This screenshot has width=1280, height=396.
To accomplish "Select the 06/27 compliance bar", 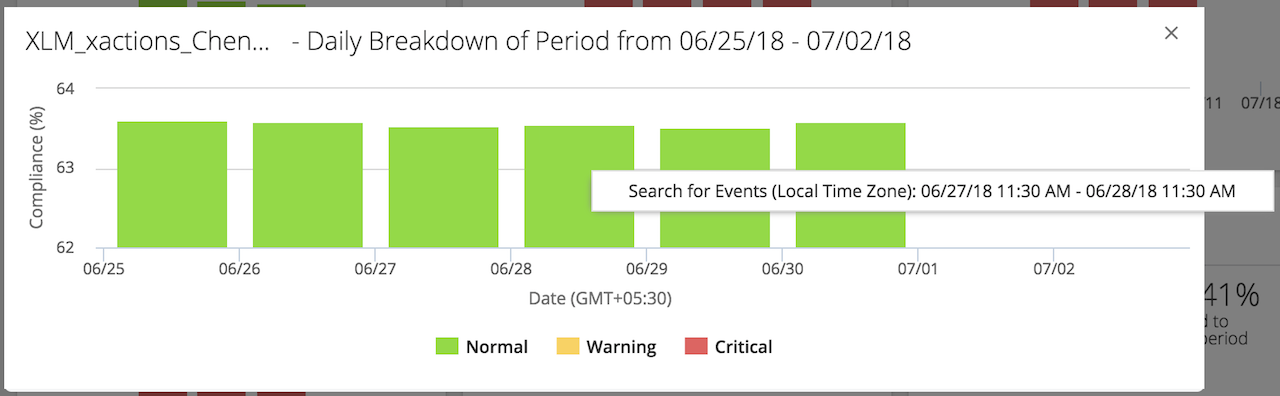I will coord(444,187).
